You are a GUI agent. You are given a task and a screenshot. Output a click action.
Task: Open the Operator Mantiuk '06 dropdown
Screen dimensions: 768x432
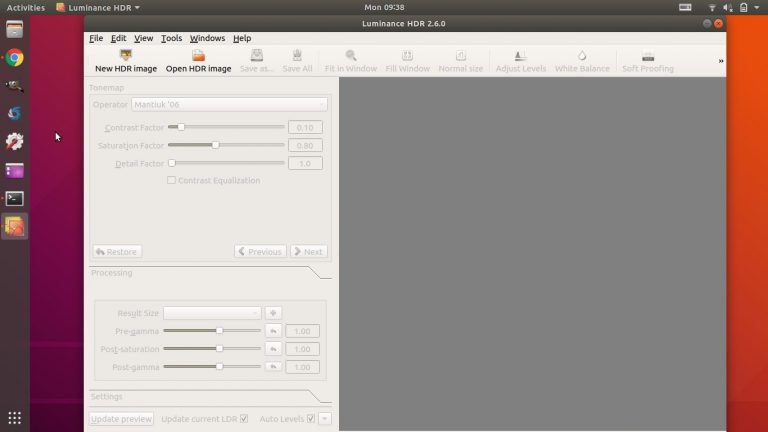[x=229, y=104]
